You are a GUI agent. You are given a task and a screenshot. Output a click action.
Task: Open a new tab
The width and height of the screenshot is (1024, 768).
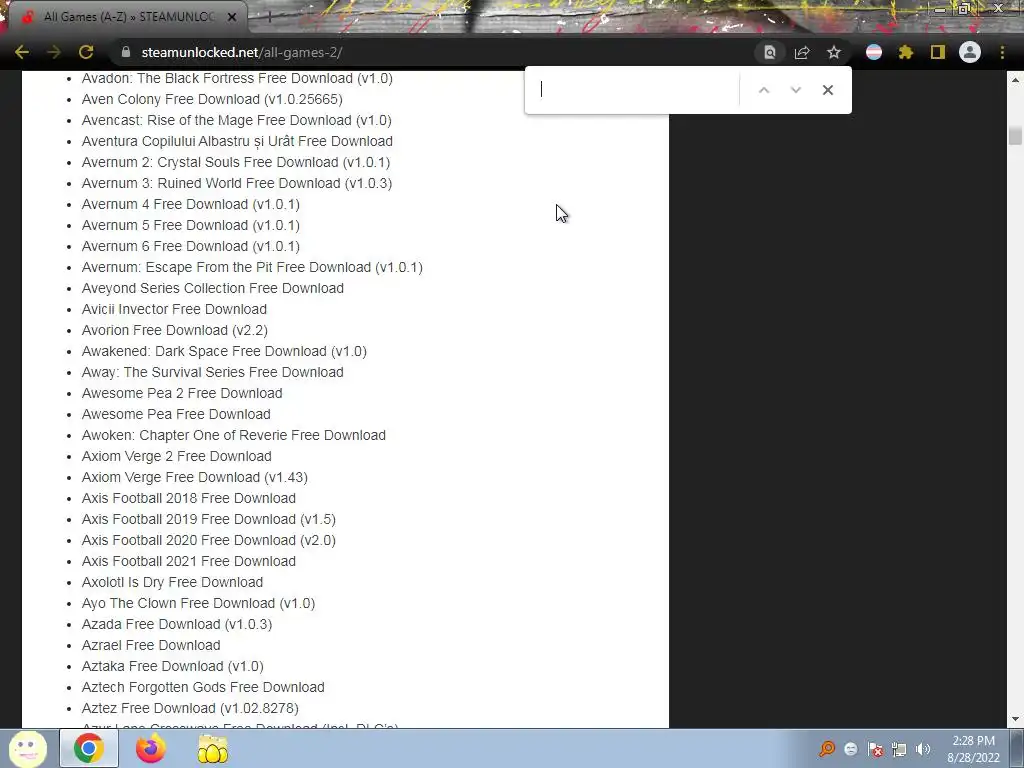tap(268, 18)
